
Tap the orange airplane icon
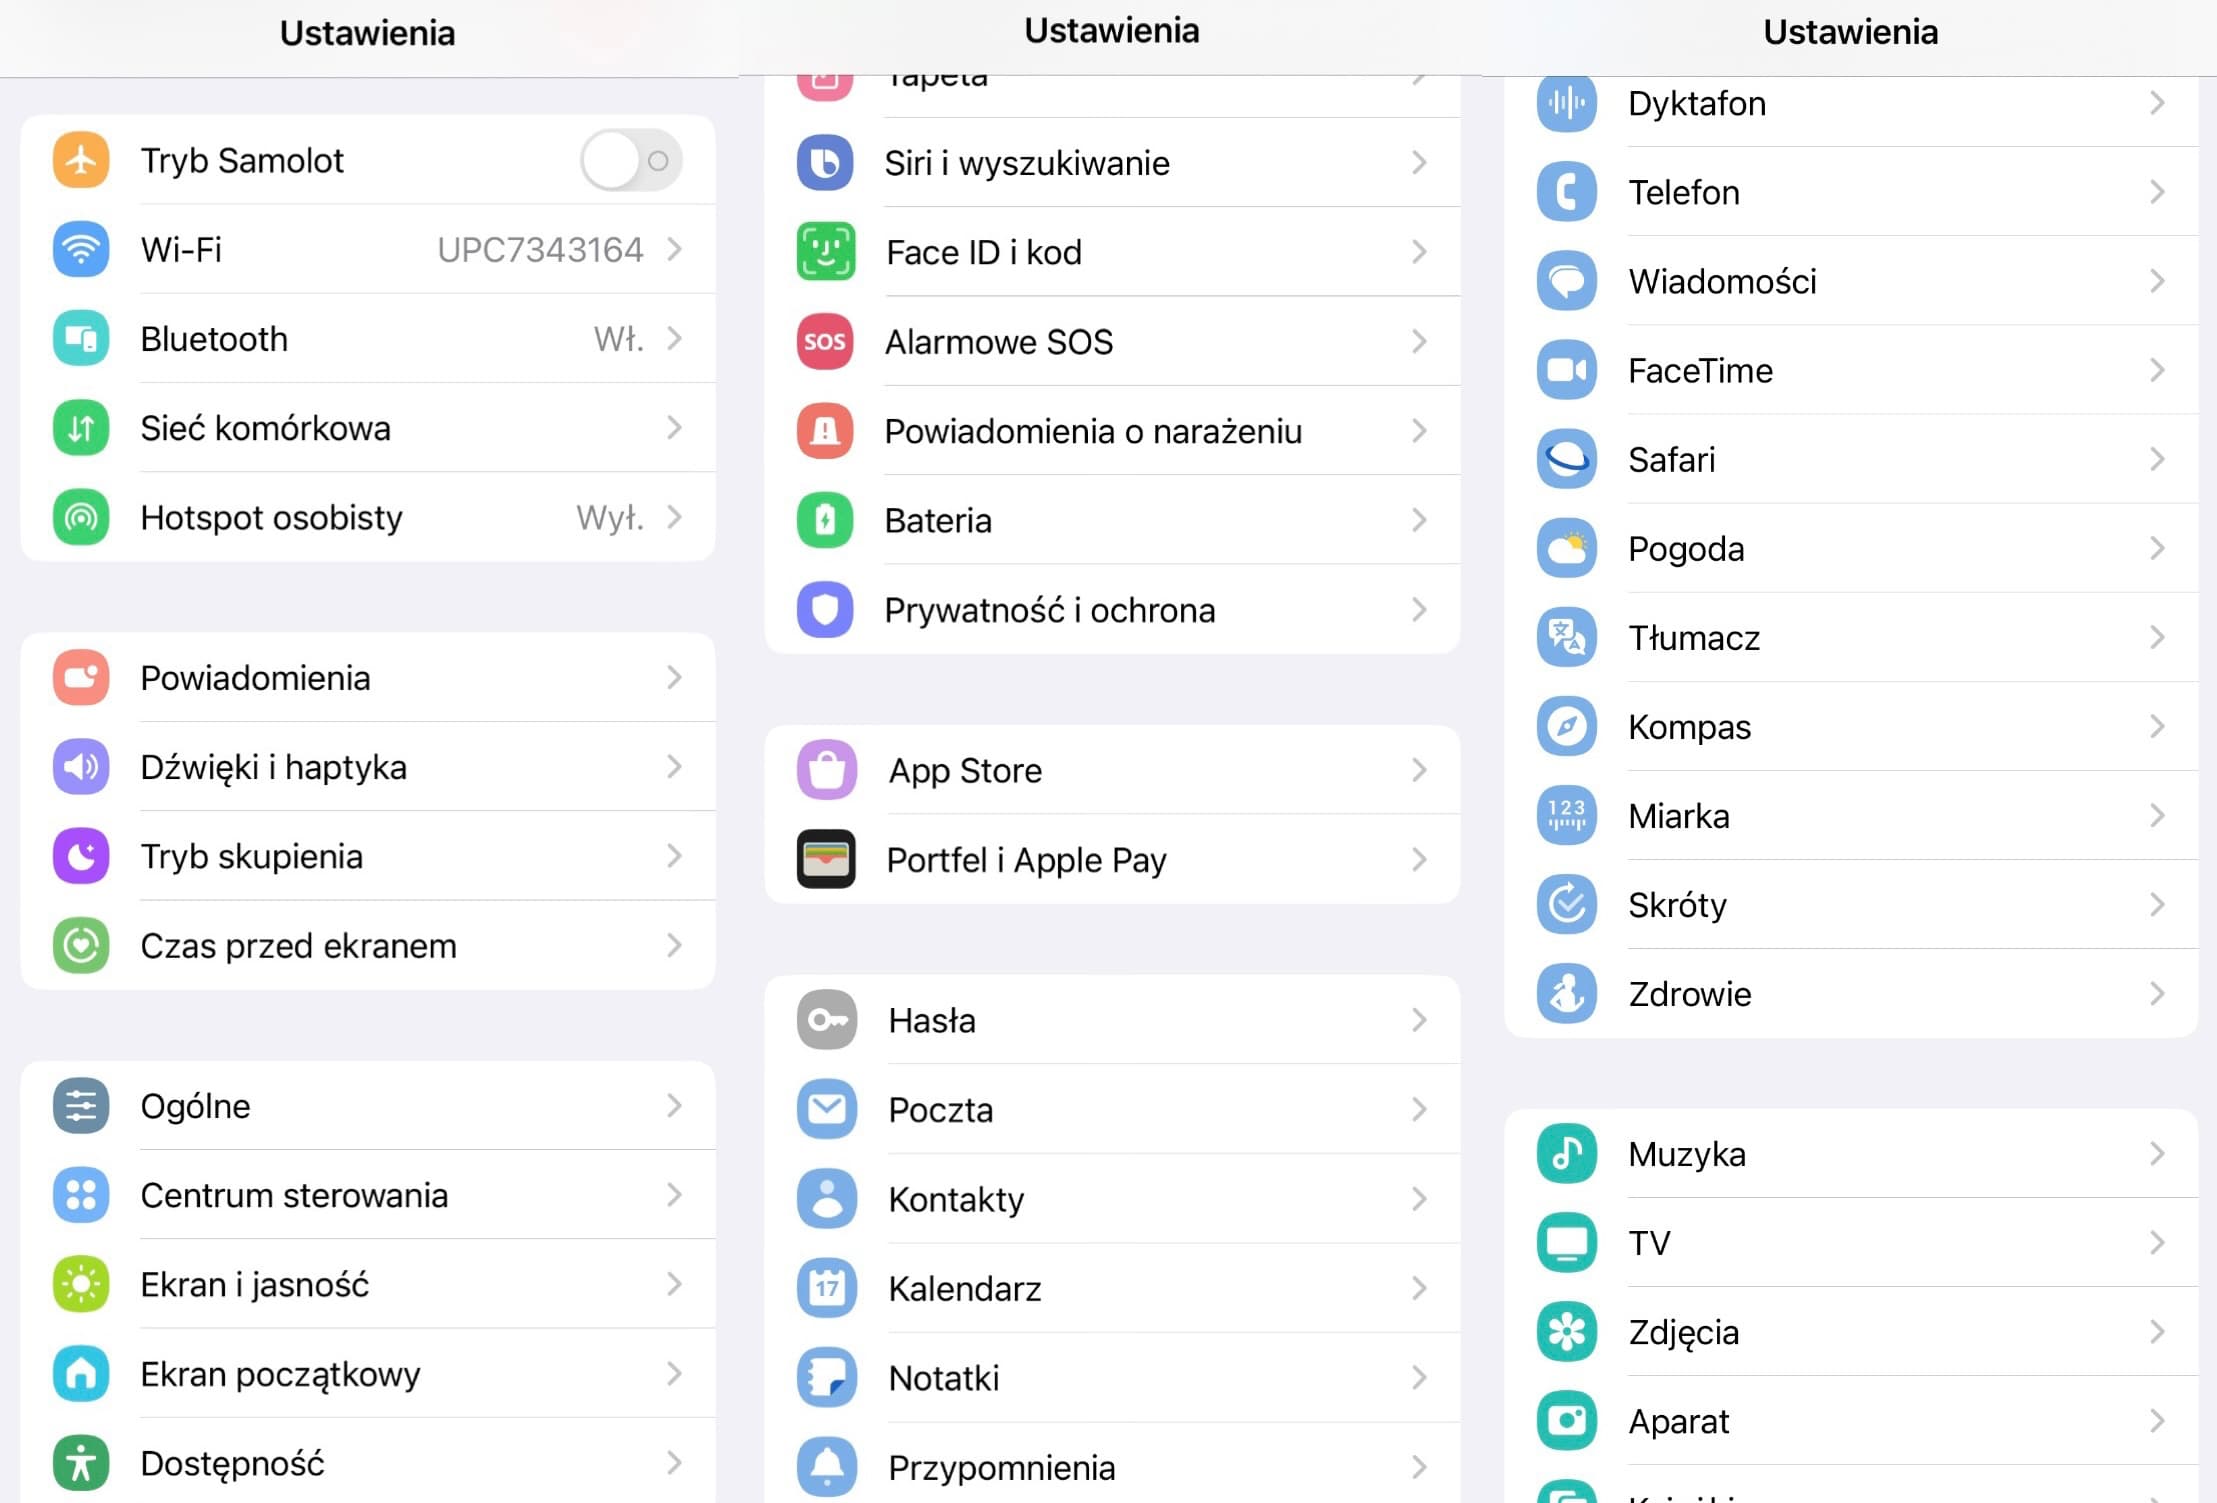click(x=81, y=160)
